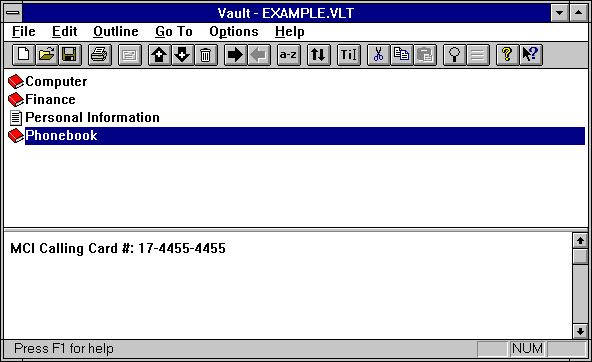
Task: Open the File menu
Action: pos(23,31)
